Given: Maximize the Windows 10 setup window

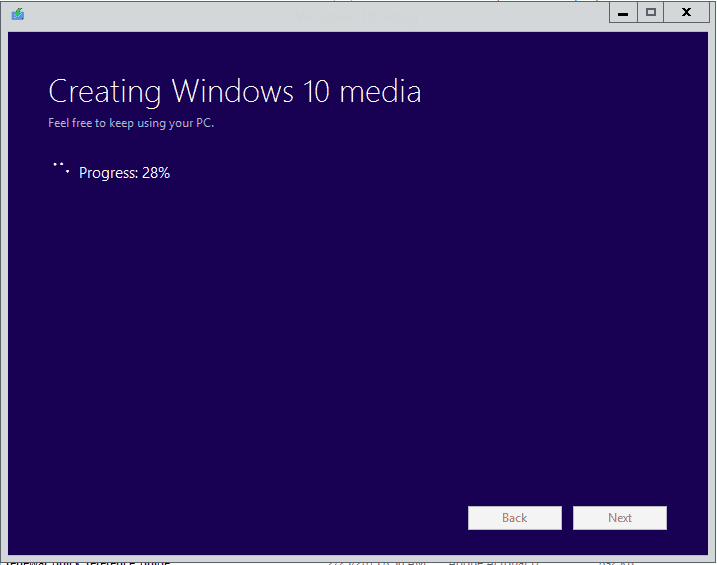Looking at the screenshot, I should 651,13.
